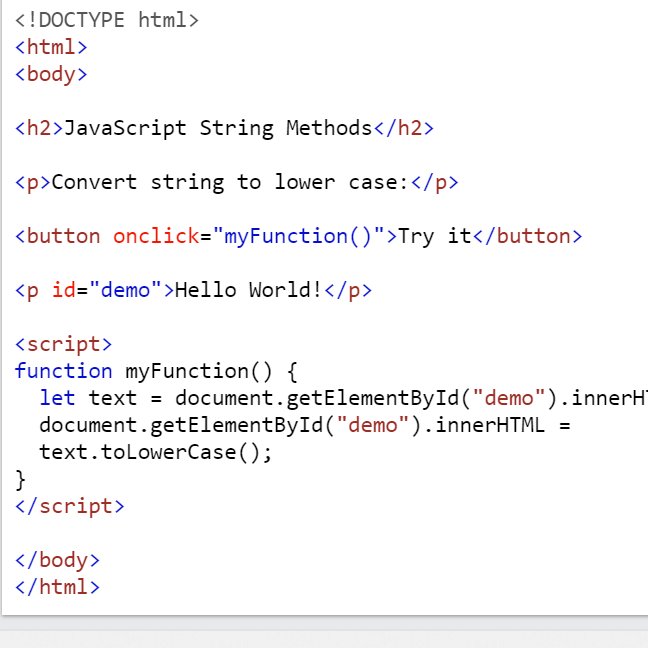648x648 pixels.
Task: Click the 'id' attribute in the paragraph tag
Action: point(64,290)
